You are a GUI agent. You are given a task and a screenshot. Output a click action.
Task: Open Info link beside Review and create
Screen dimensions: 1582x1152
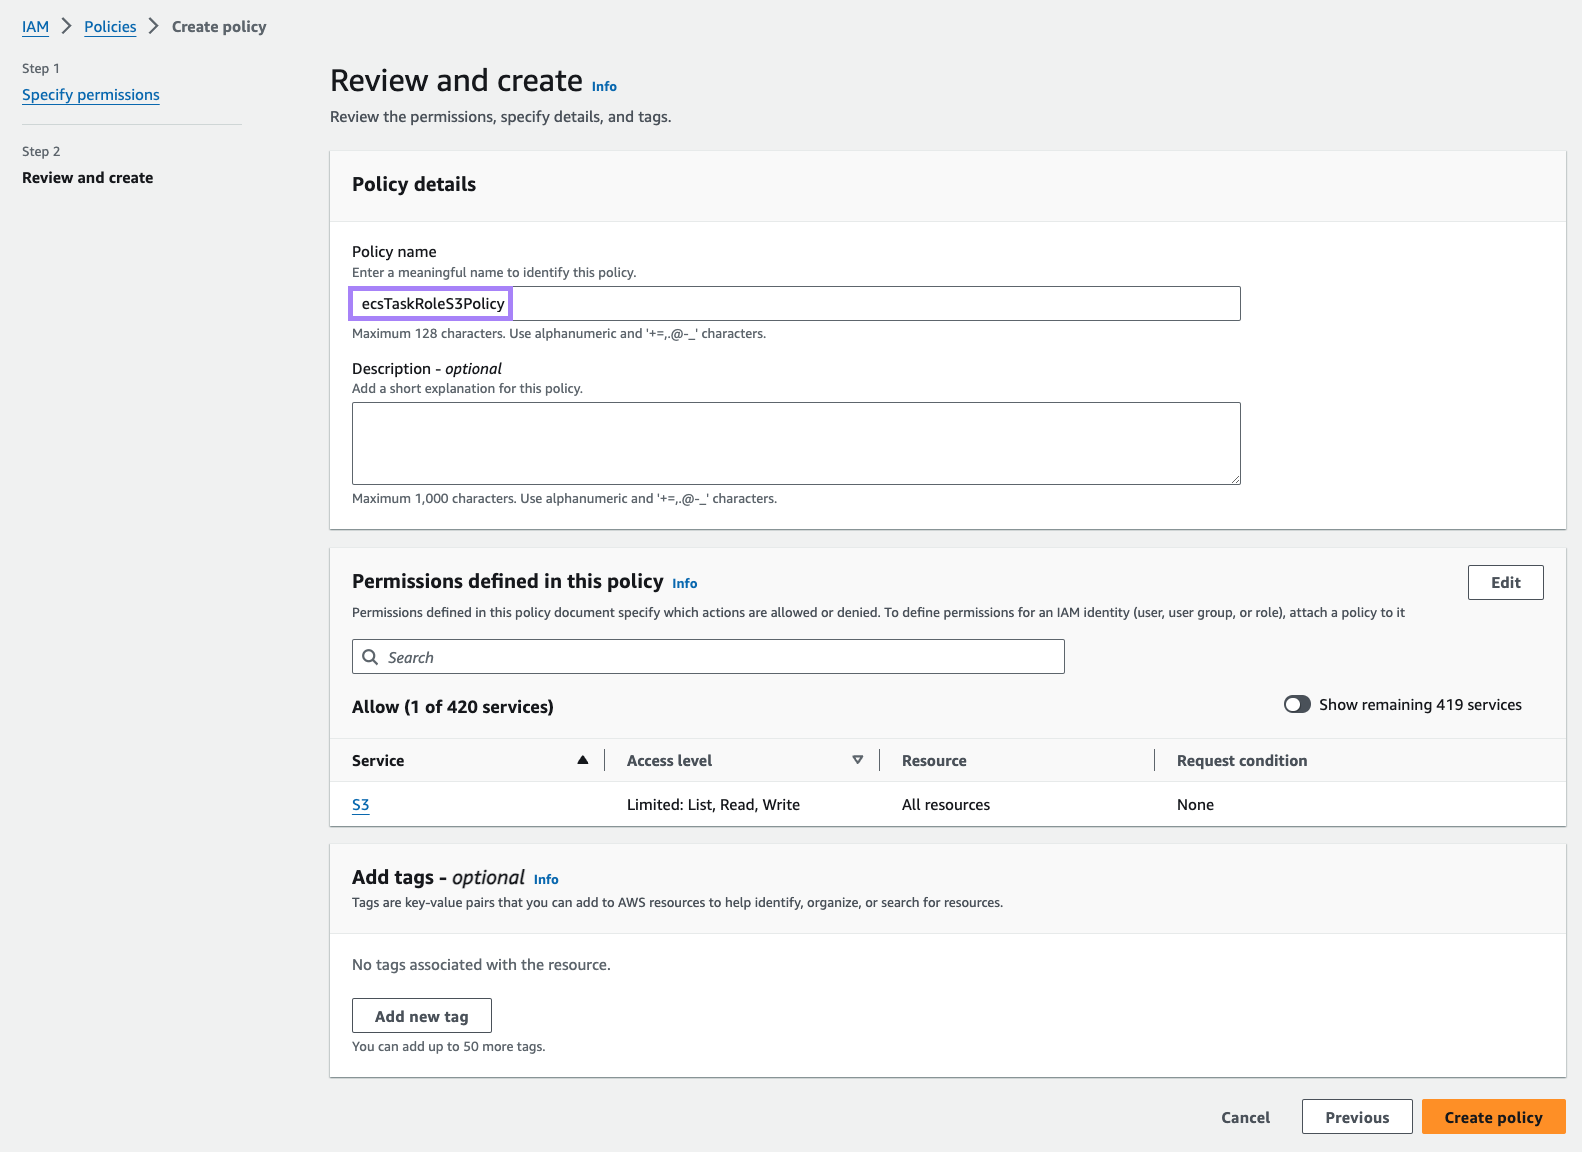tap(604, 87)
